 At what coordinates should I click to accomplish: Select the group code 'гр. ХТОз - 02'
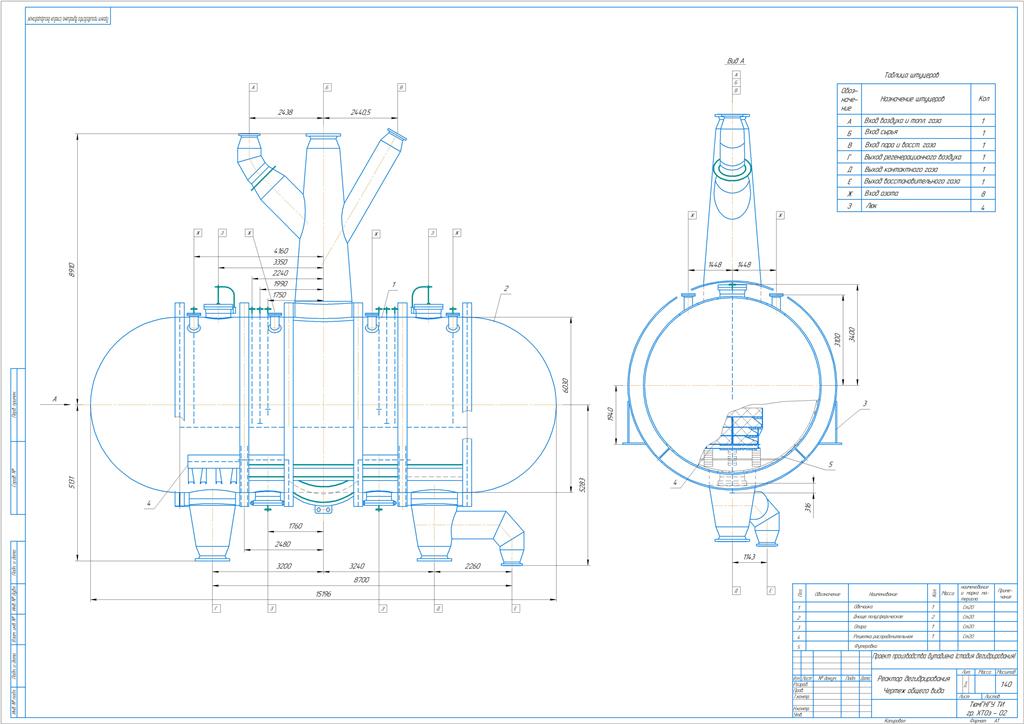987,714
